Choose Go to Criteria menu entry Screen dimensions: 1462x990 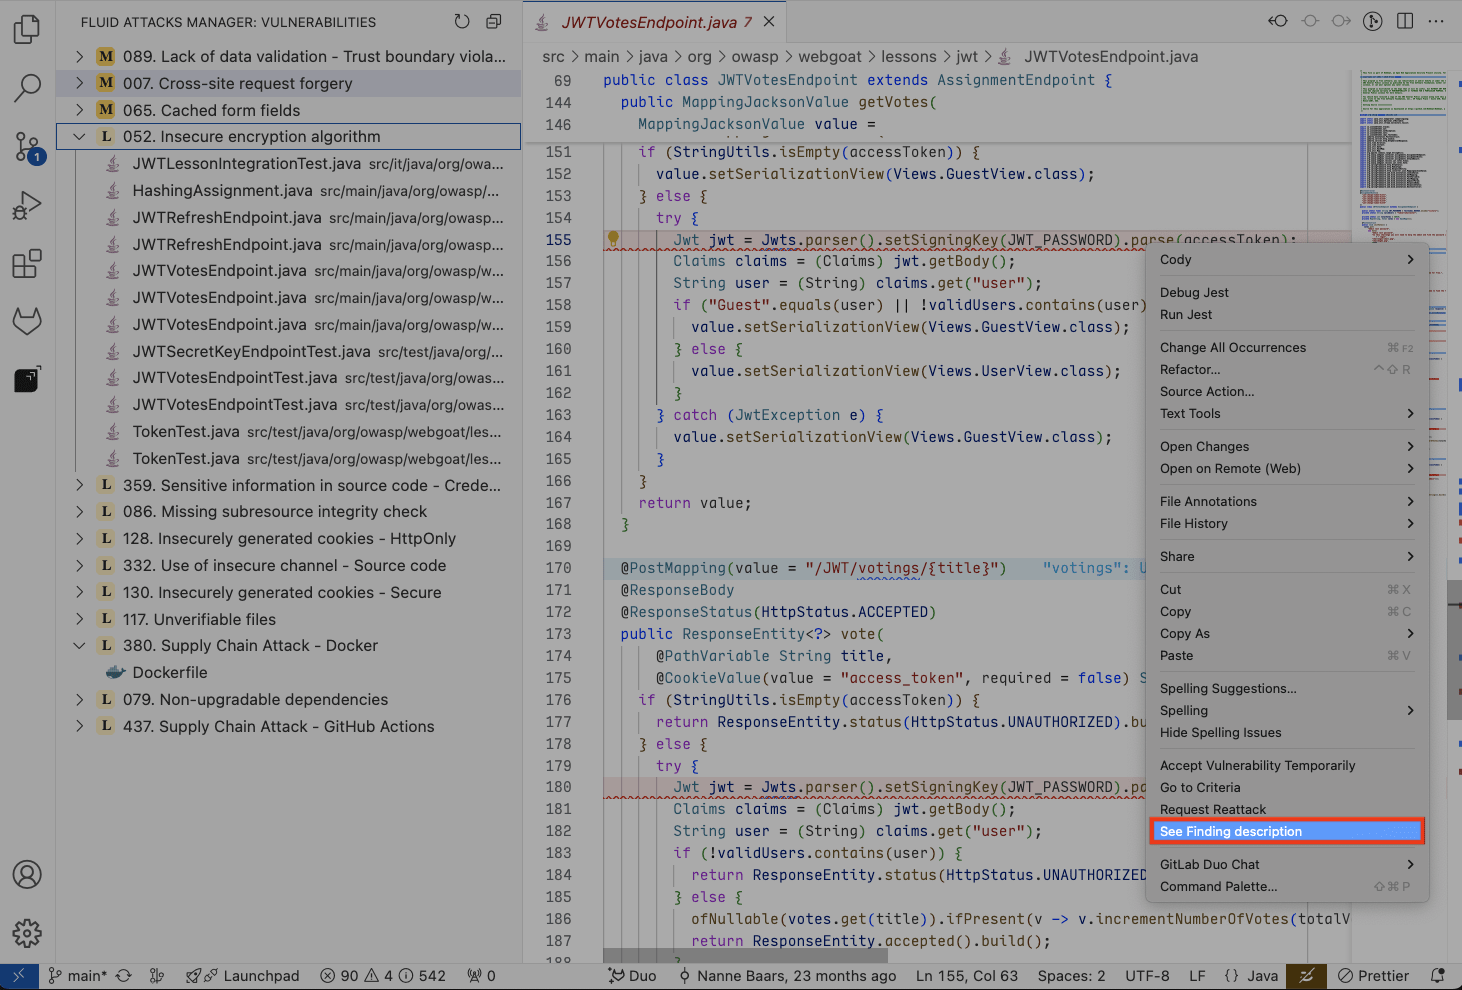pos(1287,788)
